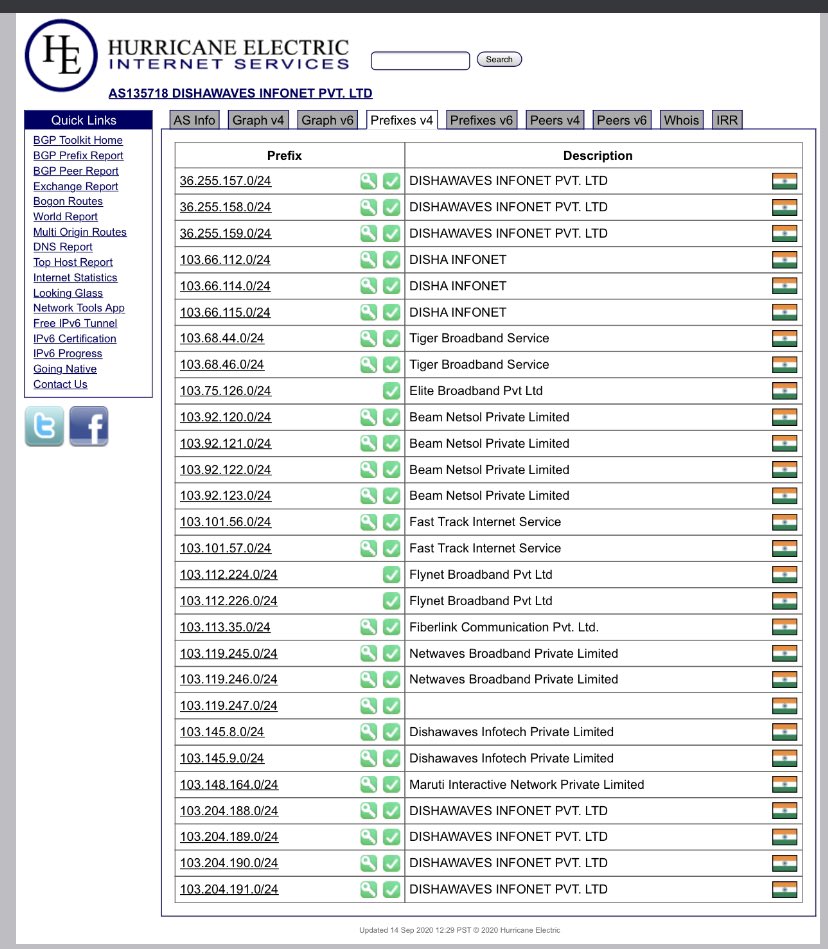The width and height of the screenshot is (828, 949).
Task: Click magnifier icon for 103.113.35.0/24
Action: click(x=369, y=627)
